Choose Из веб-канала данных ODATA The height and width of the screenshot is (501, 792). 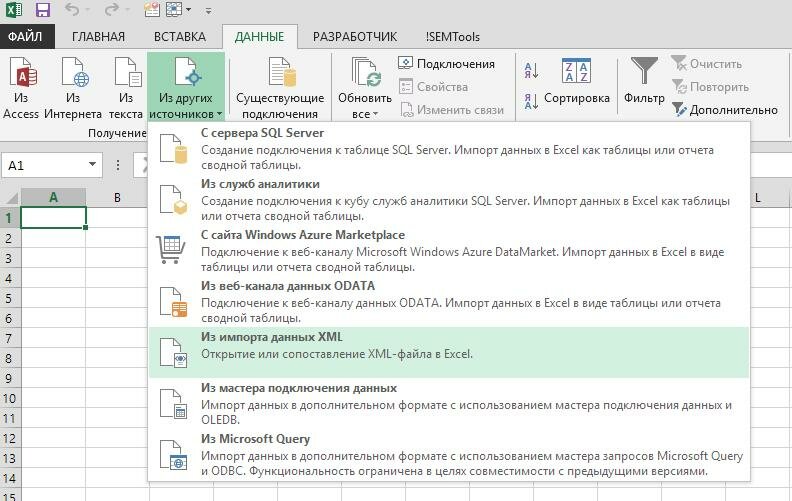449,302
